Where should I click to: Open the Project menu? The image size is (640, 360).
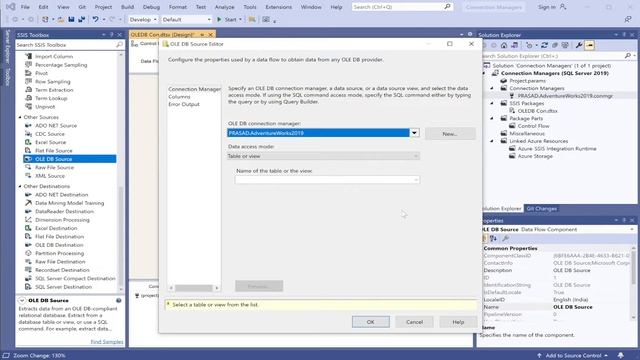[103, 7]
